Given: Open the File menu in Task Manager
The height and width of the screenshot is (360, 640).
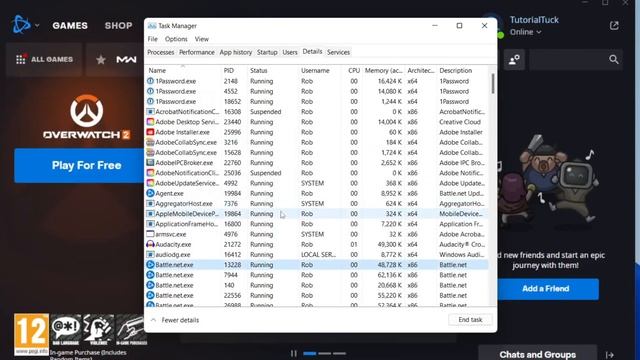Looking at the screenshot, I should pyautogui.click(x=153, y=39).
